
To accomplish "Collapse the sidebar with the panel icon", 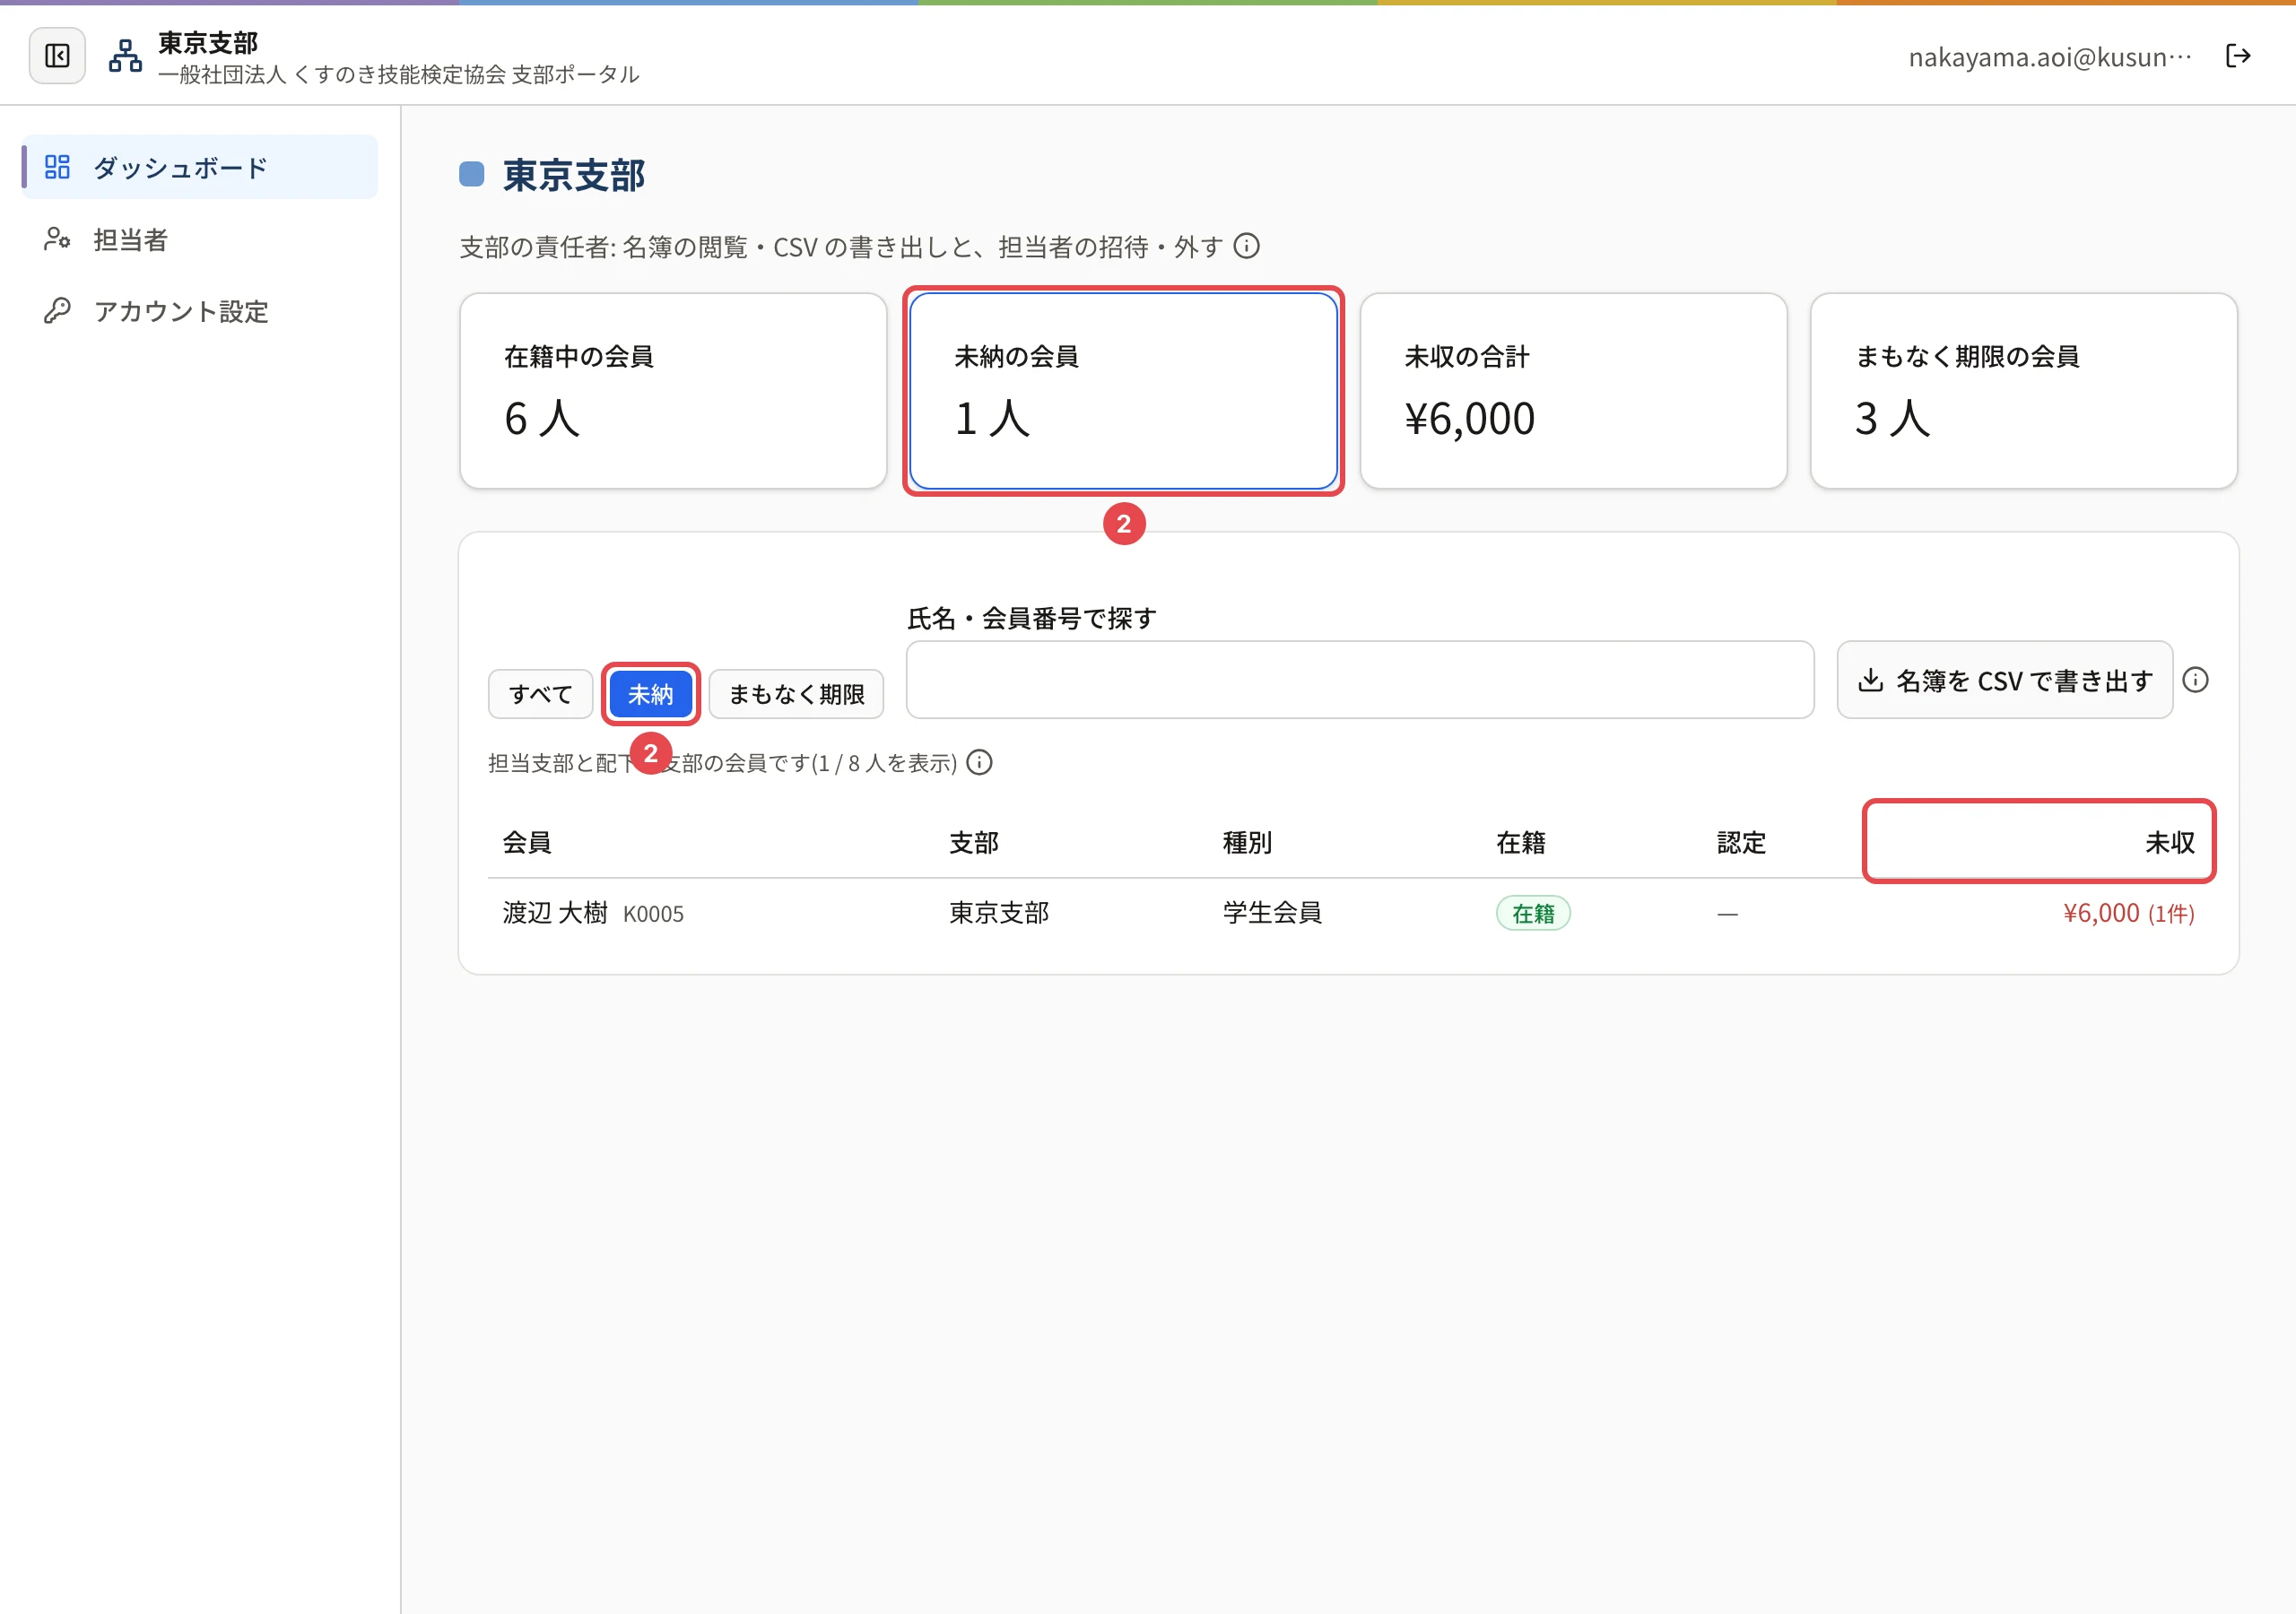I will tap(57, 56).
